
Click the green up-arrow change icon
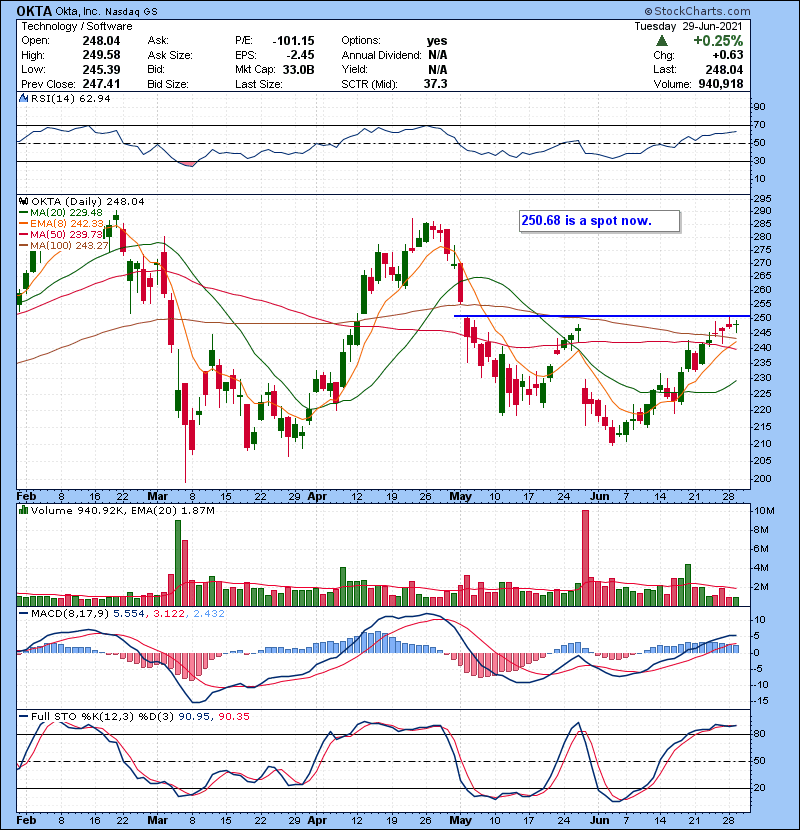click(x=661, y=41)
